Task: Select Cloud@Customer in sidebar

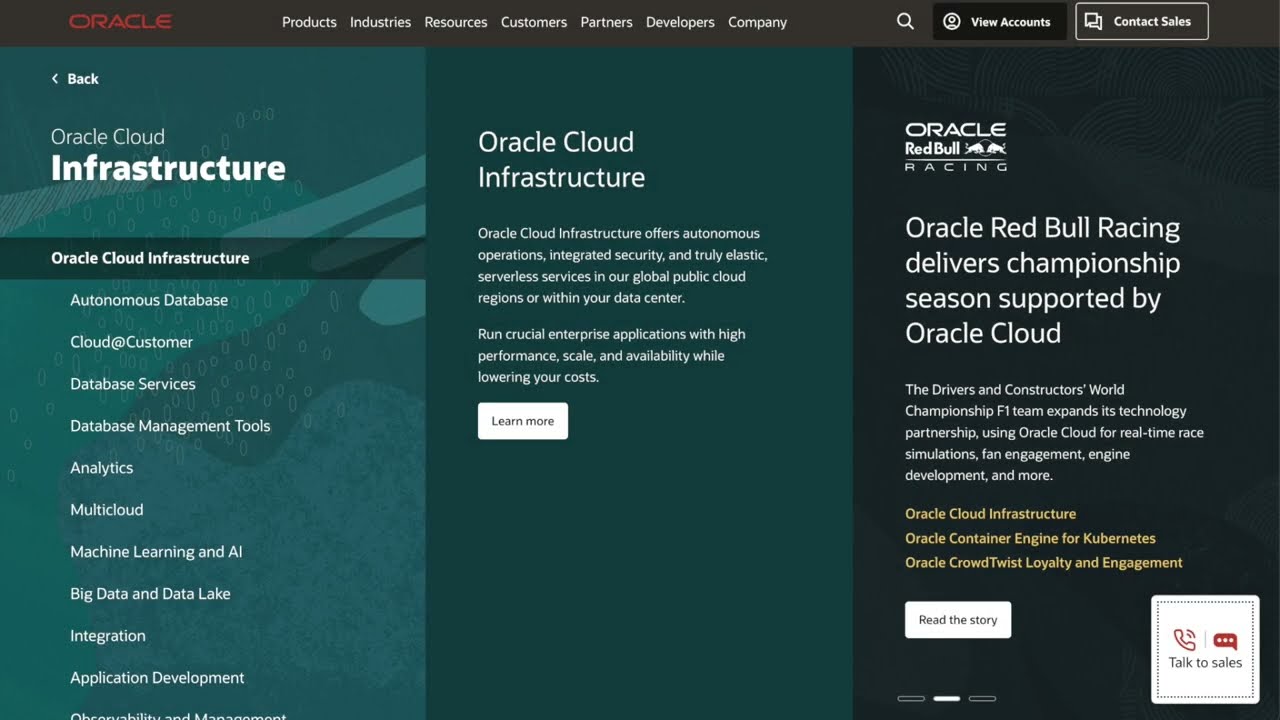Action: pyautogui.click(x=131, y=342)
